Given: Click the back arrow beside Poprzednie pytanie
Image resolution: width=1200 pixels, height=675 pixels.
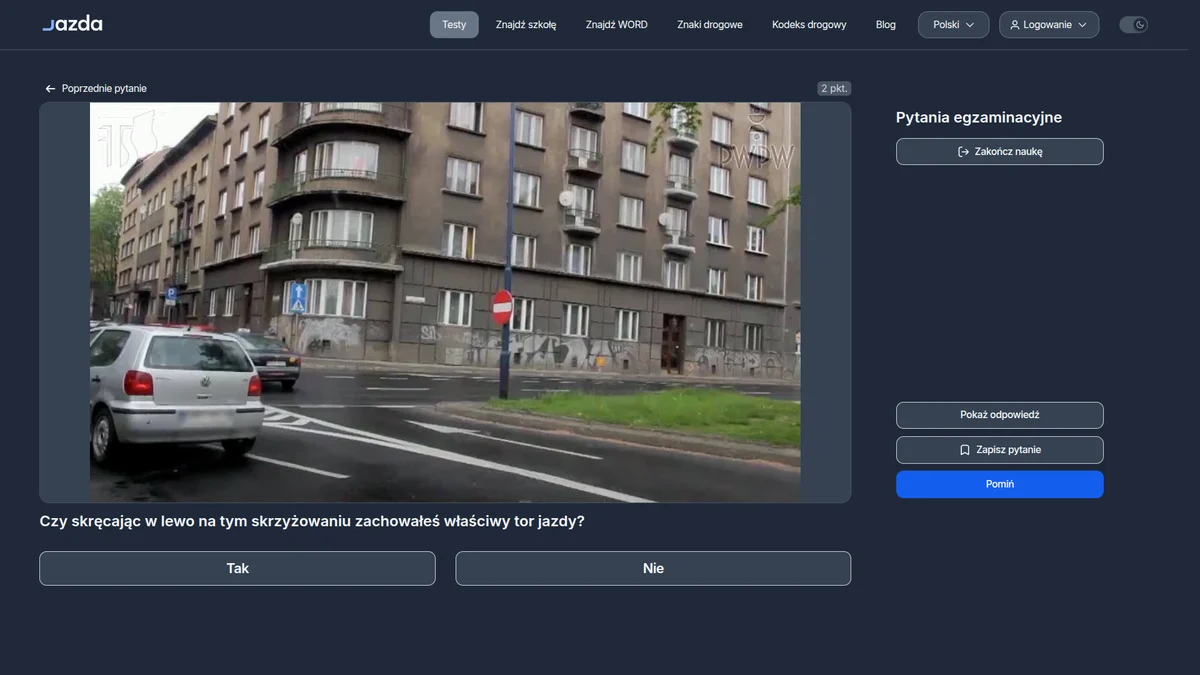Looking at the screenshot, I should pos(50,89).
